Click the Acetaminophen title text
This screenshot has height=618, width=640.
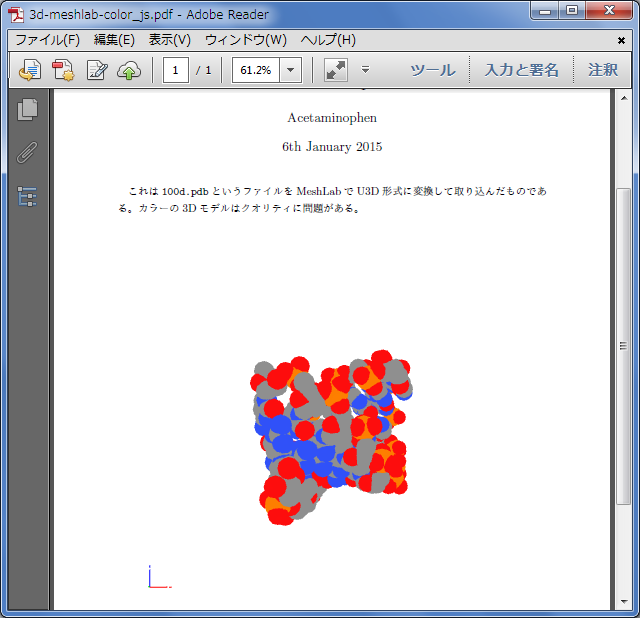click(x=332, y=118)
